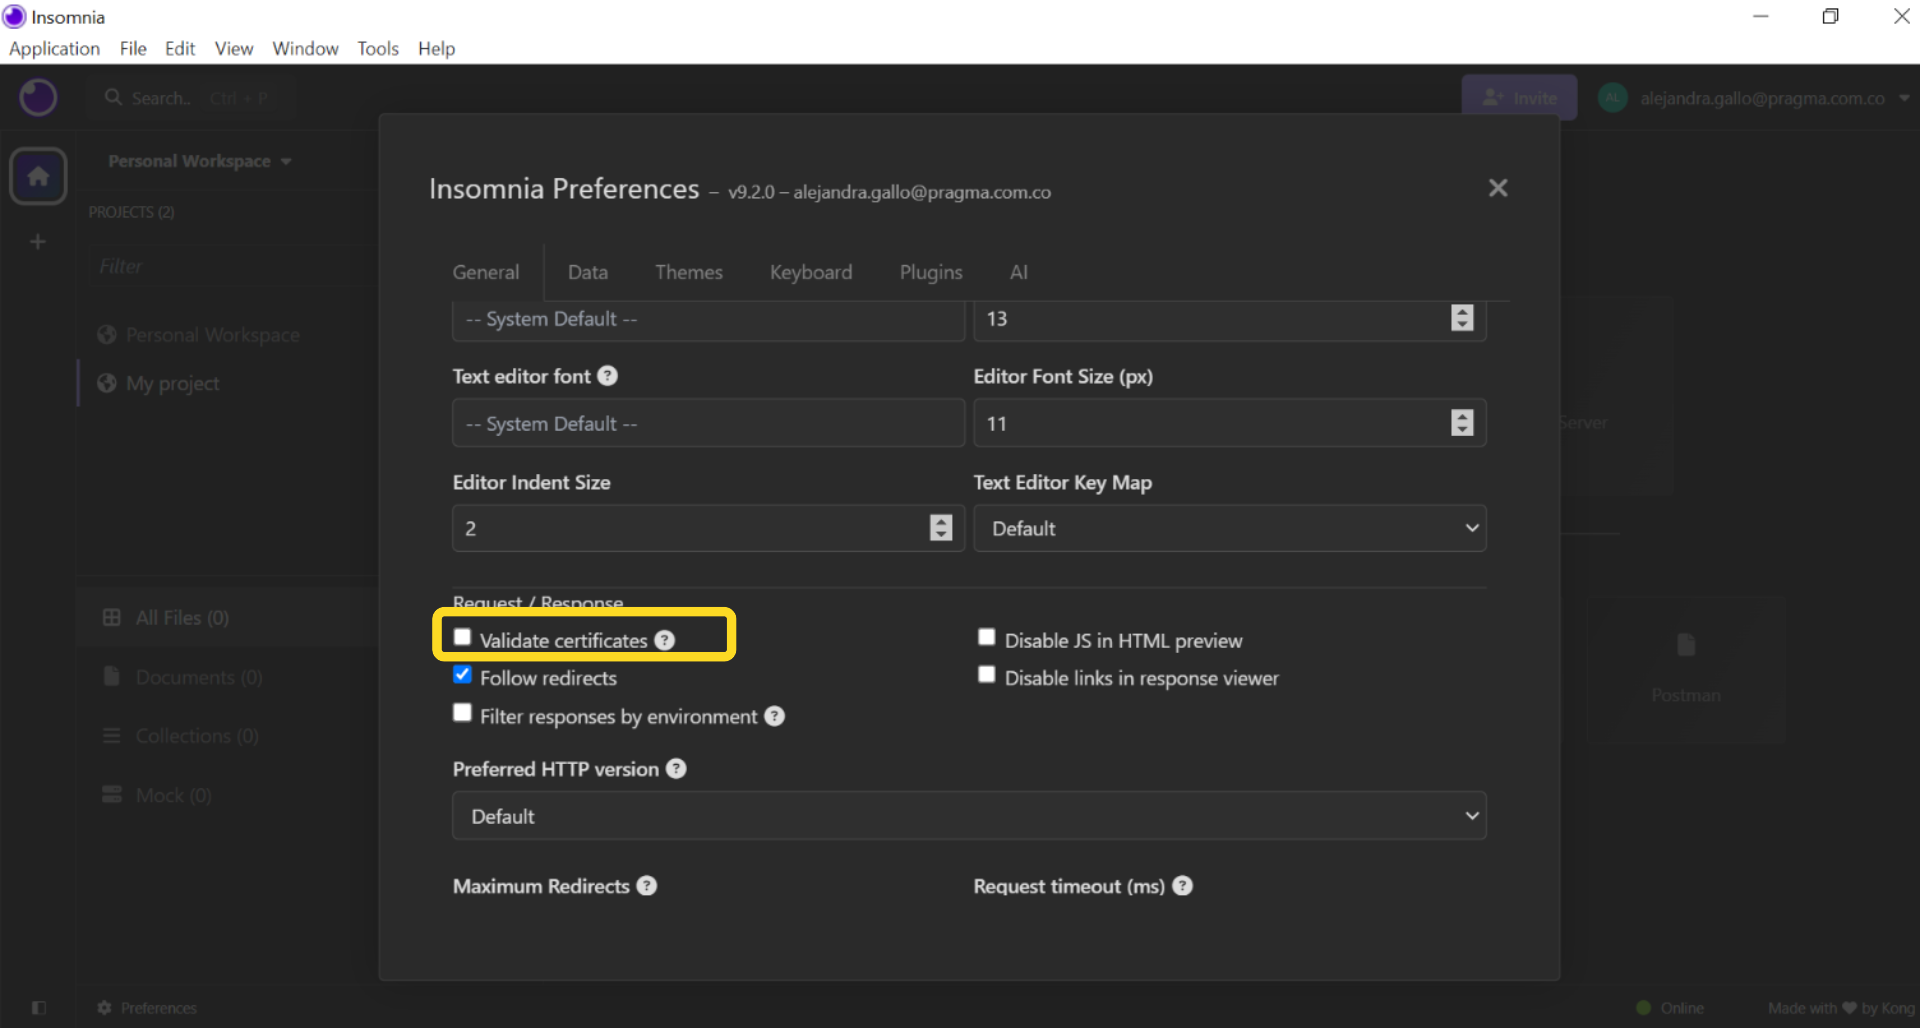The image size is (1920, 1028).
Task: Adjust the Editor Font Size stepper
Action: 1462,423
